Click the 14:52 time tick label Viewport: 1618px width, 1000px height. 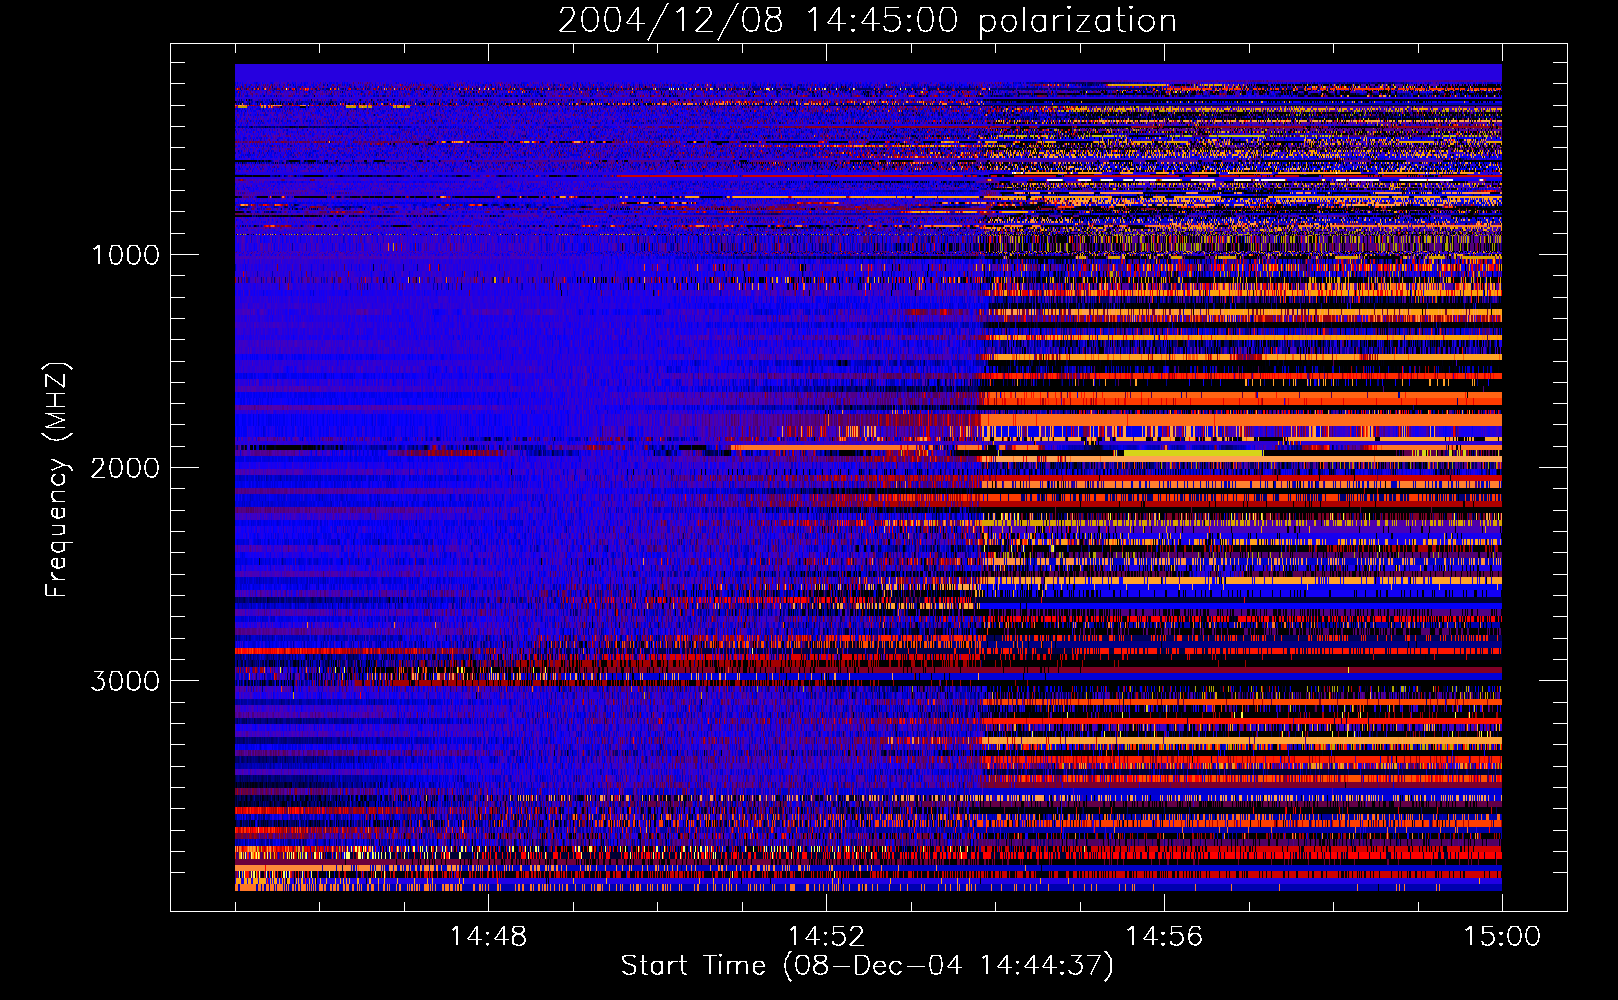tap(826, 937)
